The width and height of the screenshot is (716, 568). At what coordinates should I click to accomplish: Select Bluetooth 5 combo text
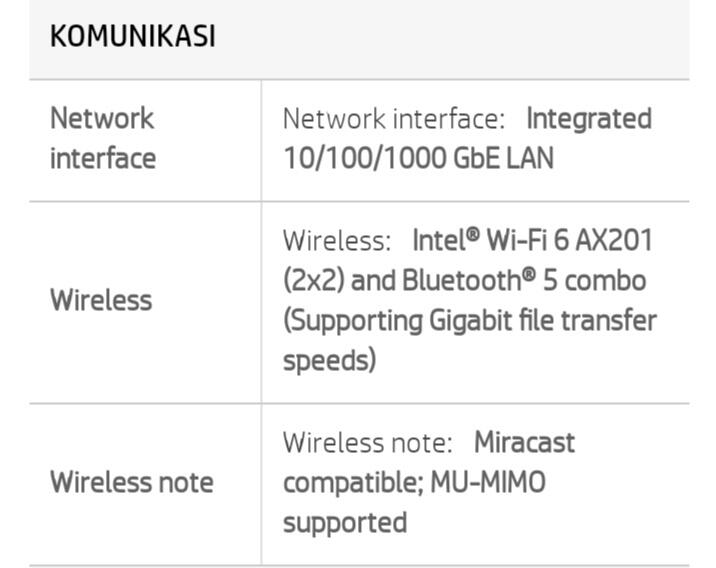524,280
